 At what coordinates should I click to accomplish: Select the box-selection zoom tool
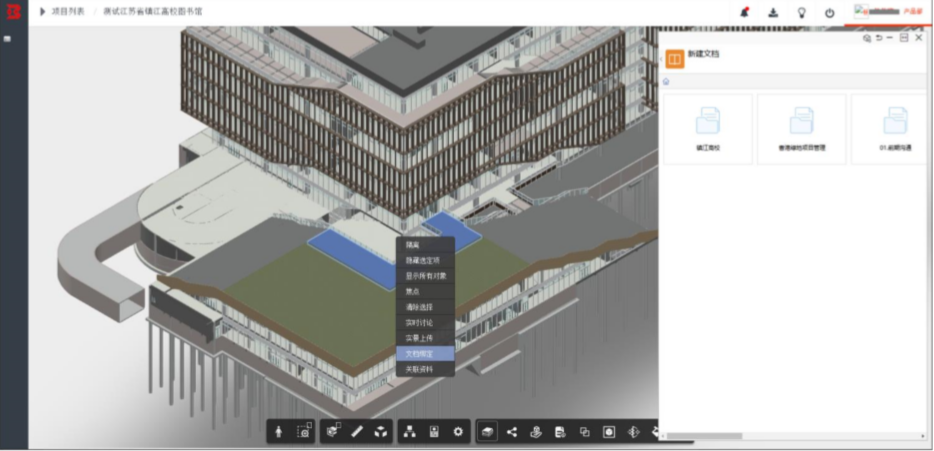click(304, 431)
